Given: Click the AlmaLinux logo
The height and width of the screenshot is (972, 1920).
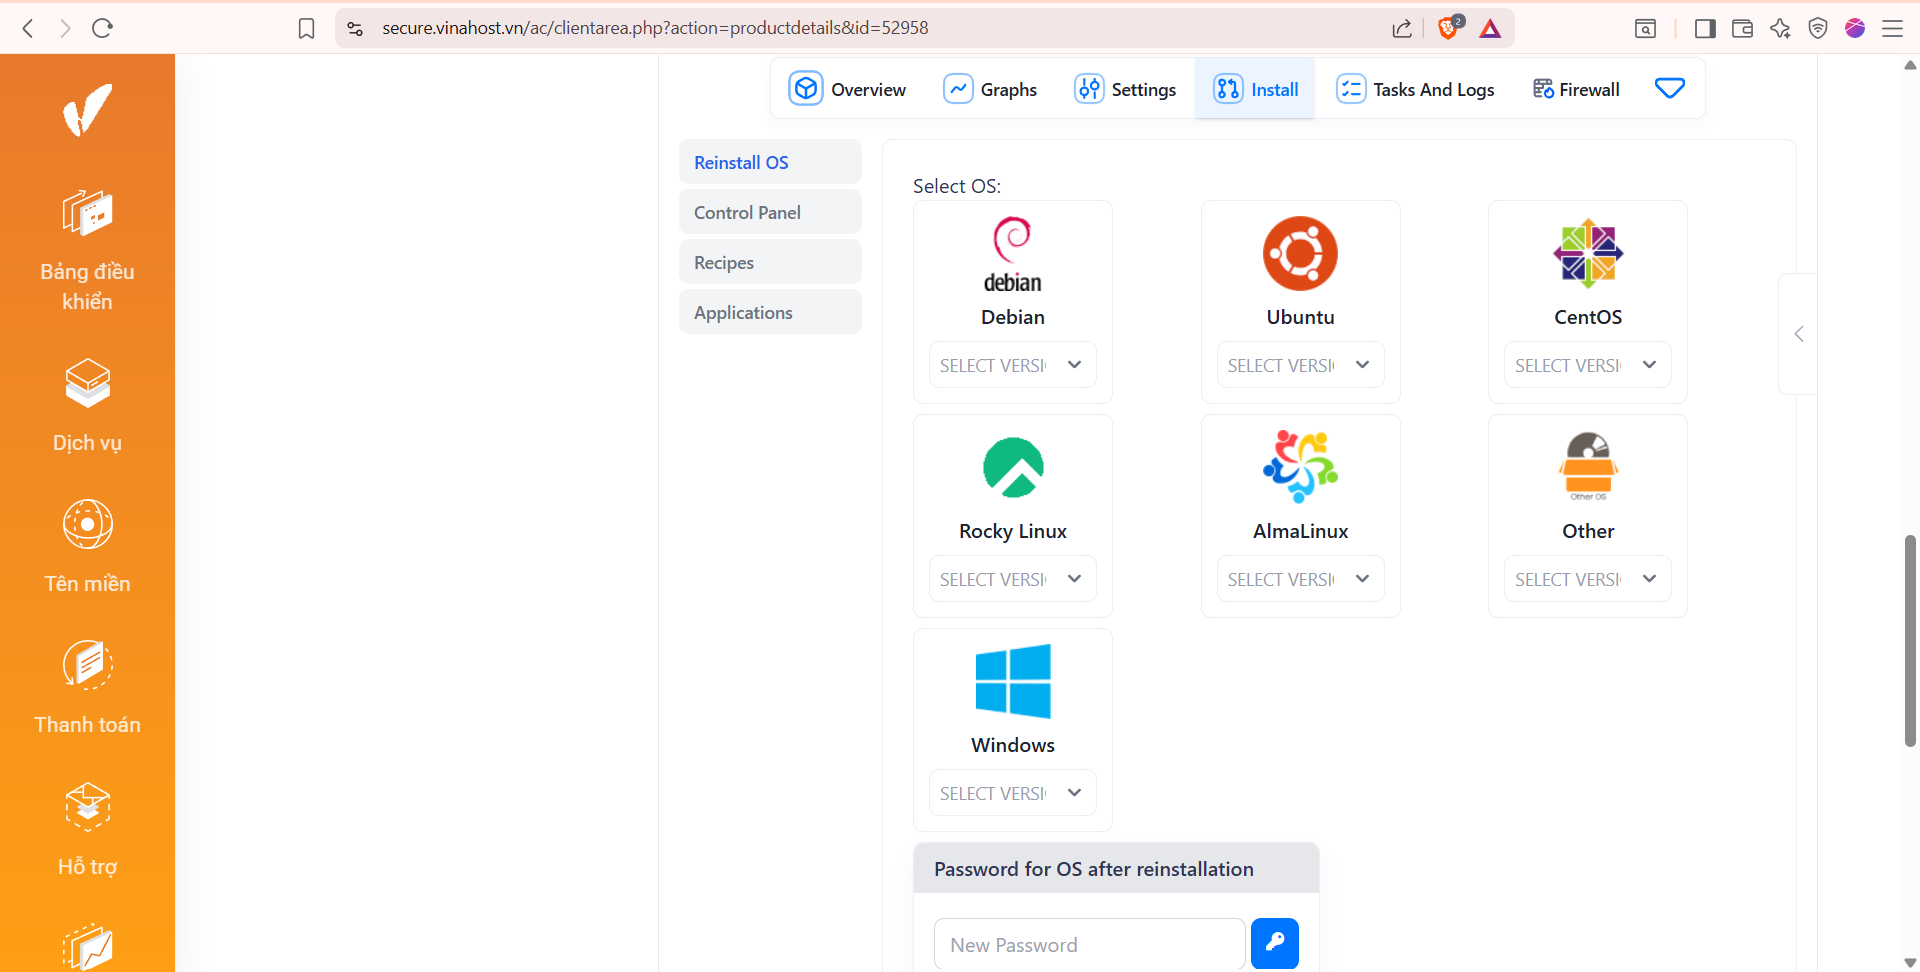Looking at the screenshot, I should point(1300,467).
